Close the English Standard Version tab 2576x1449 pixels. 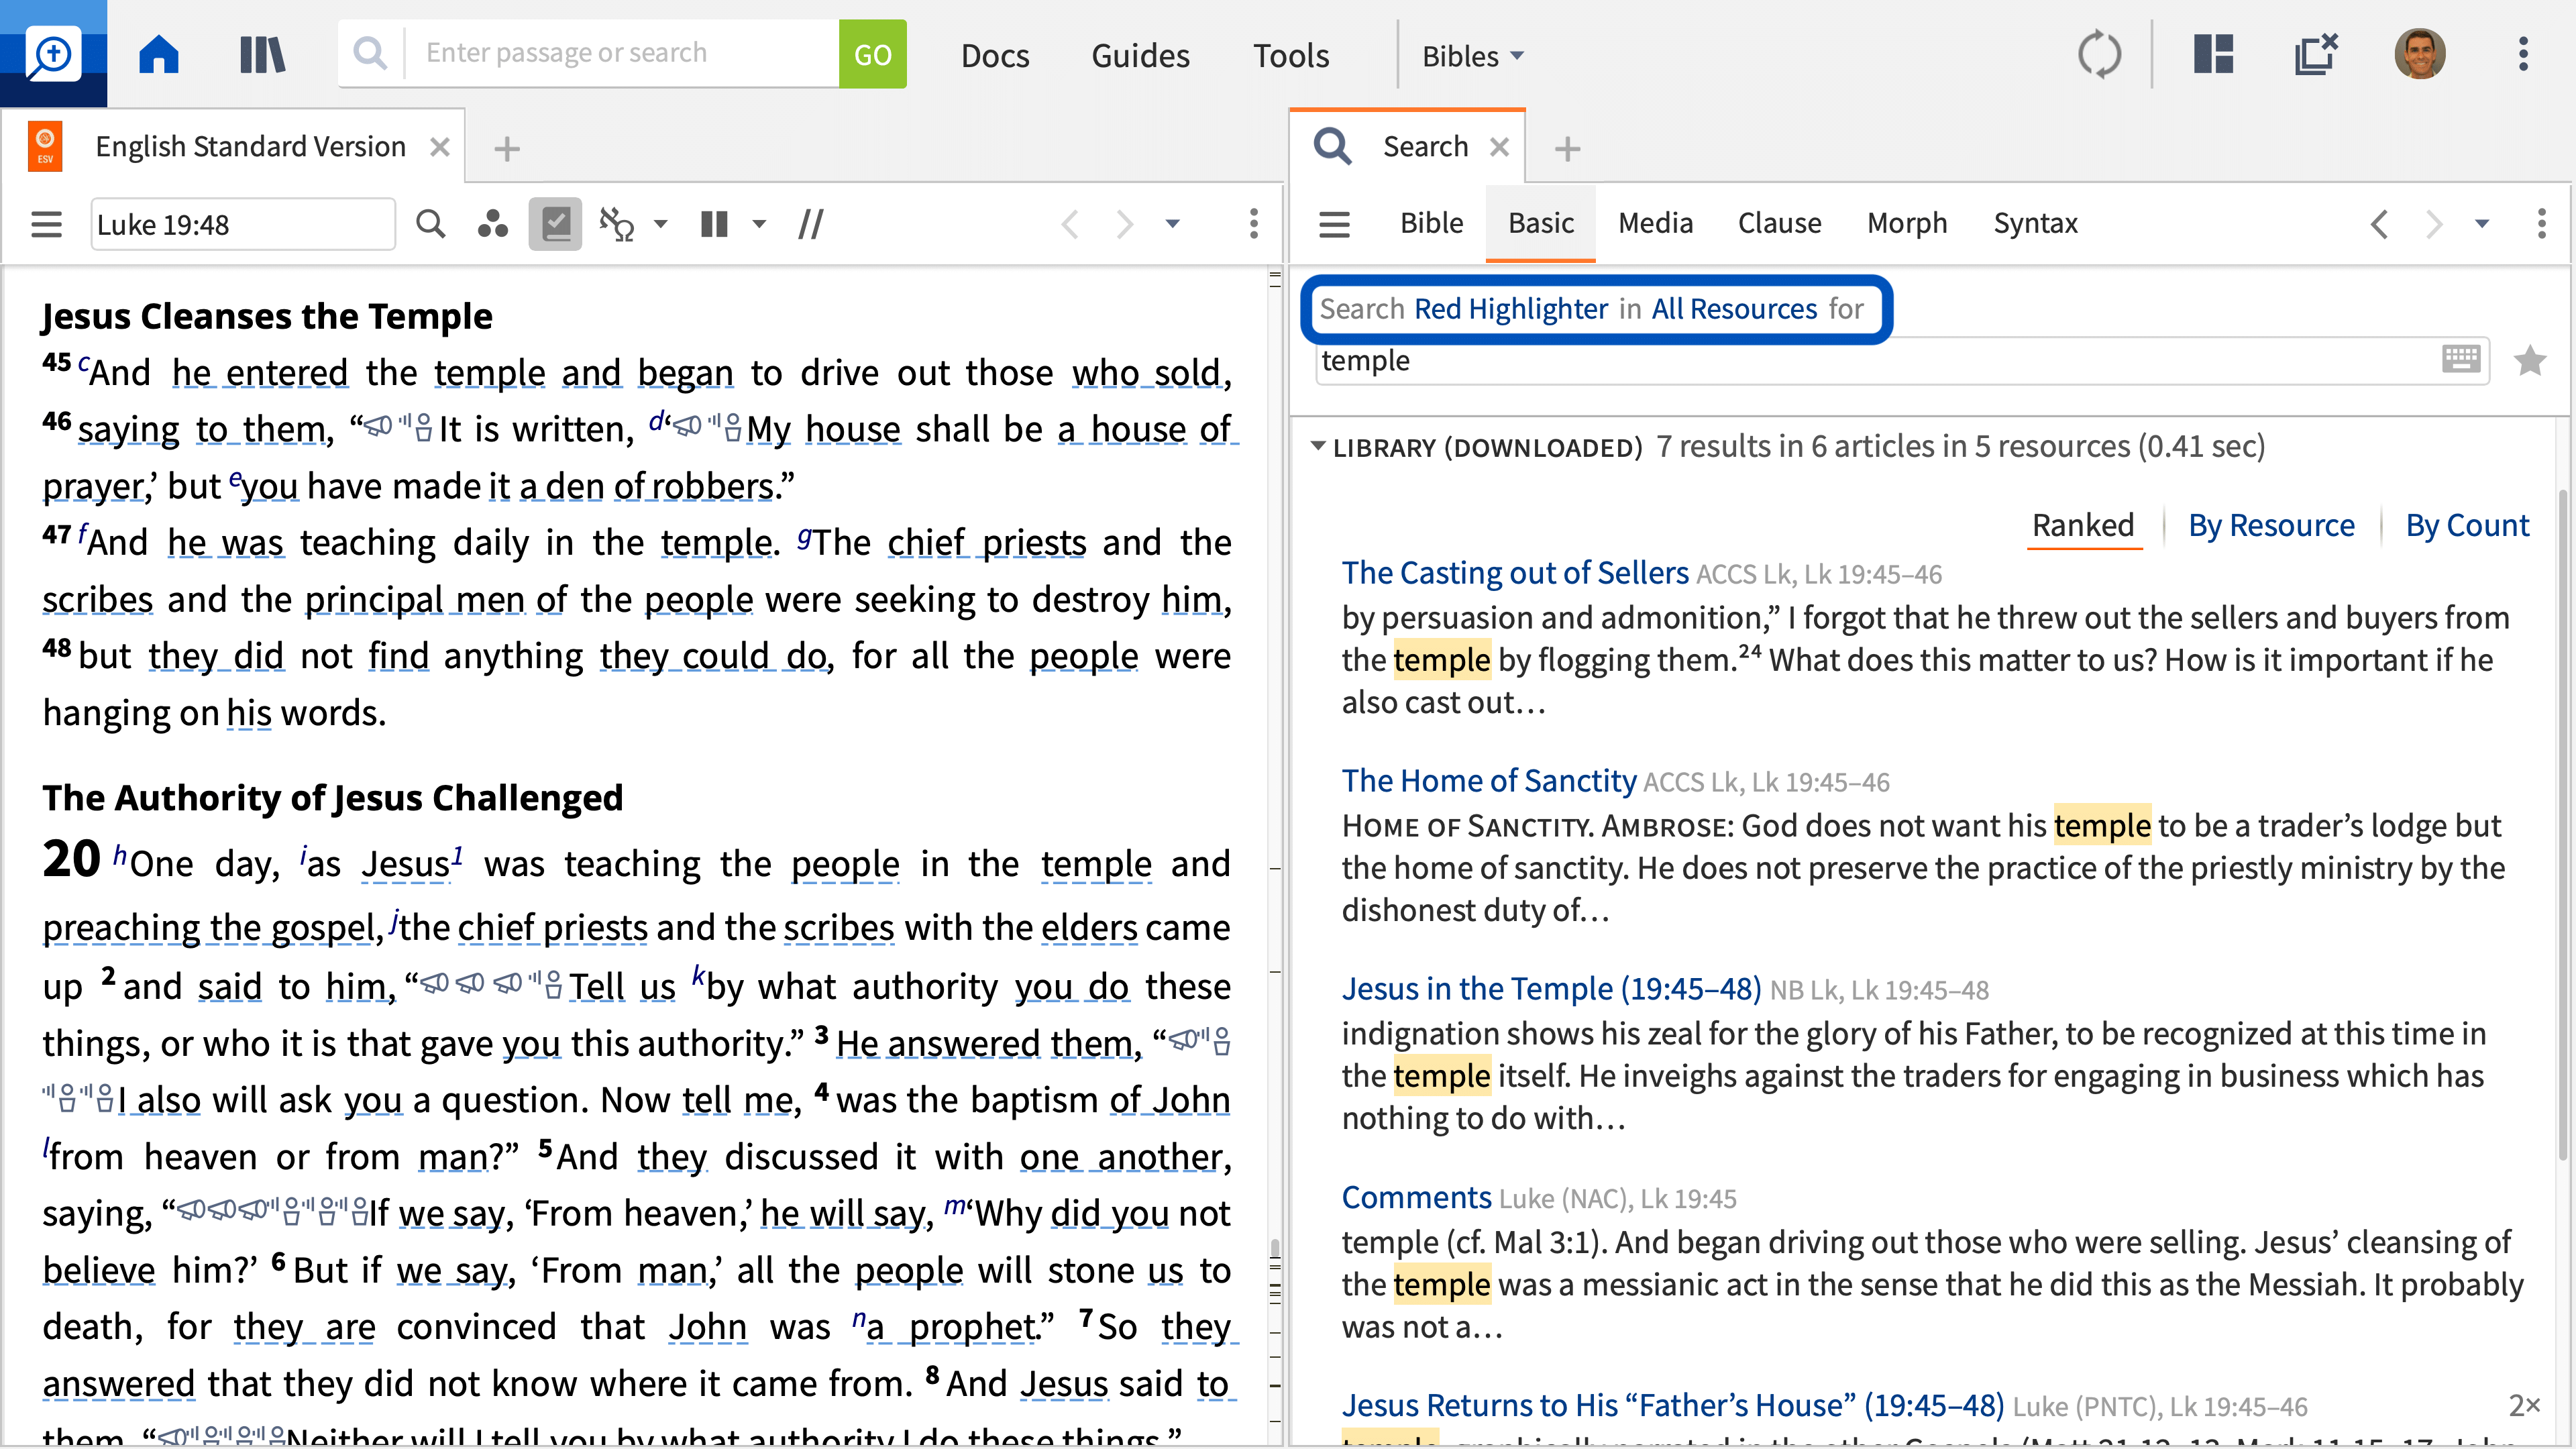tap(439, 147)
